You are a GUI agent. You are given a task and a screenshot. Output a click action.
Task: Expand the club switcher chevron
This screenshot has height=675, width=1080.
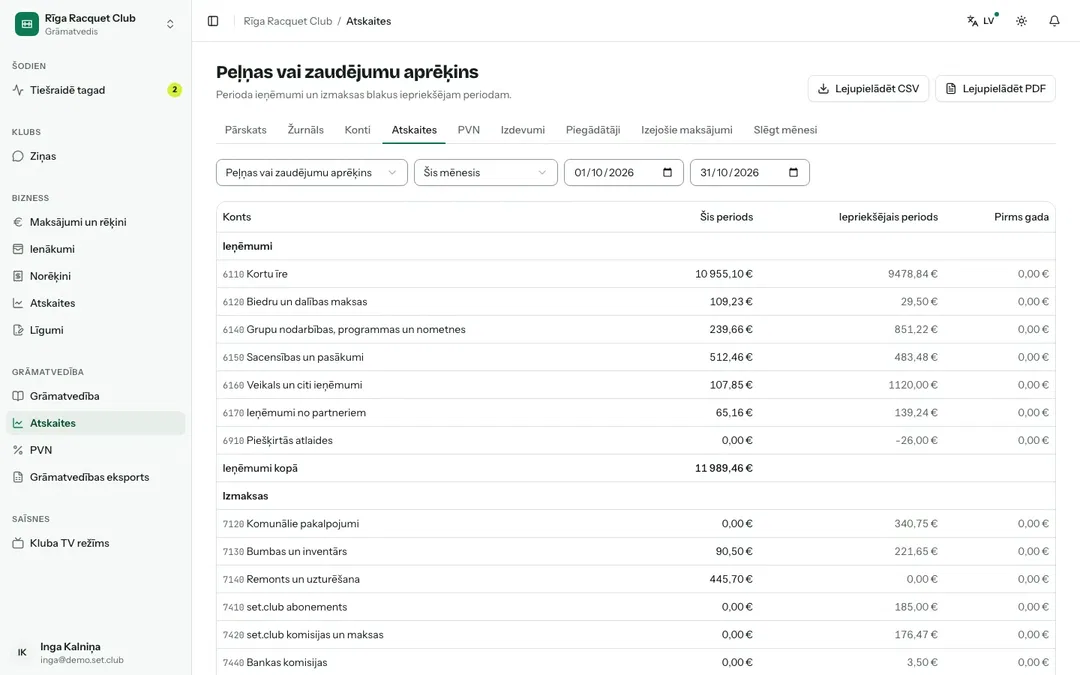pos(170,24)
